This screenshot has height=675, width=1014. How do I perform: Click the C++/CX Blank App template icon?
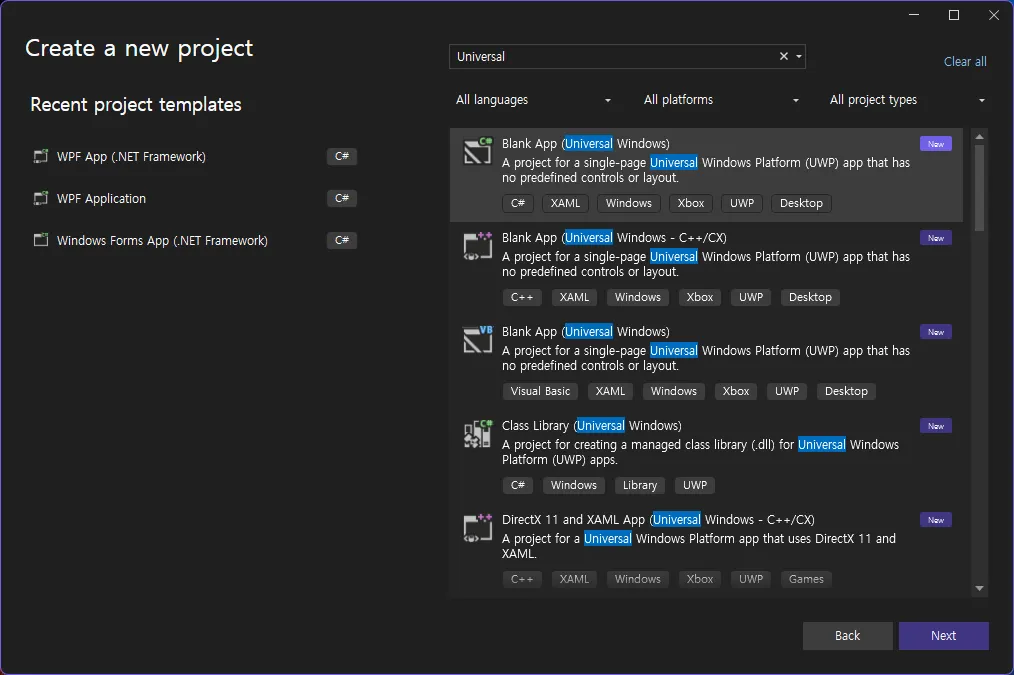click(x=477, y=245)
